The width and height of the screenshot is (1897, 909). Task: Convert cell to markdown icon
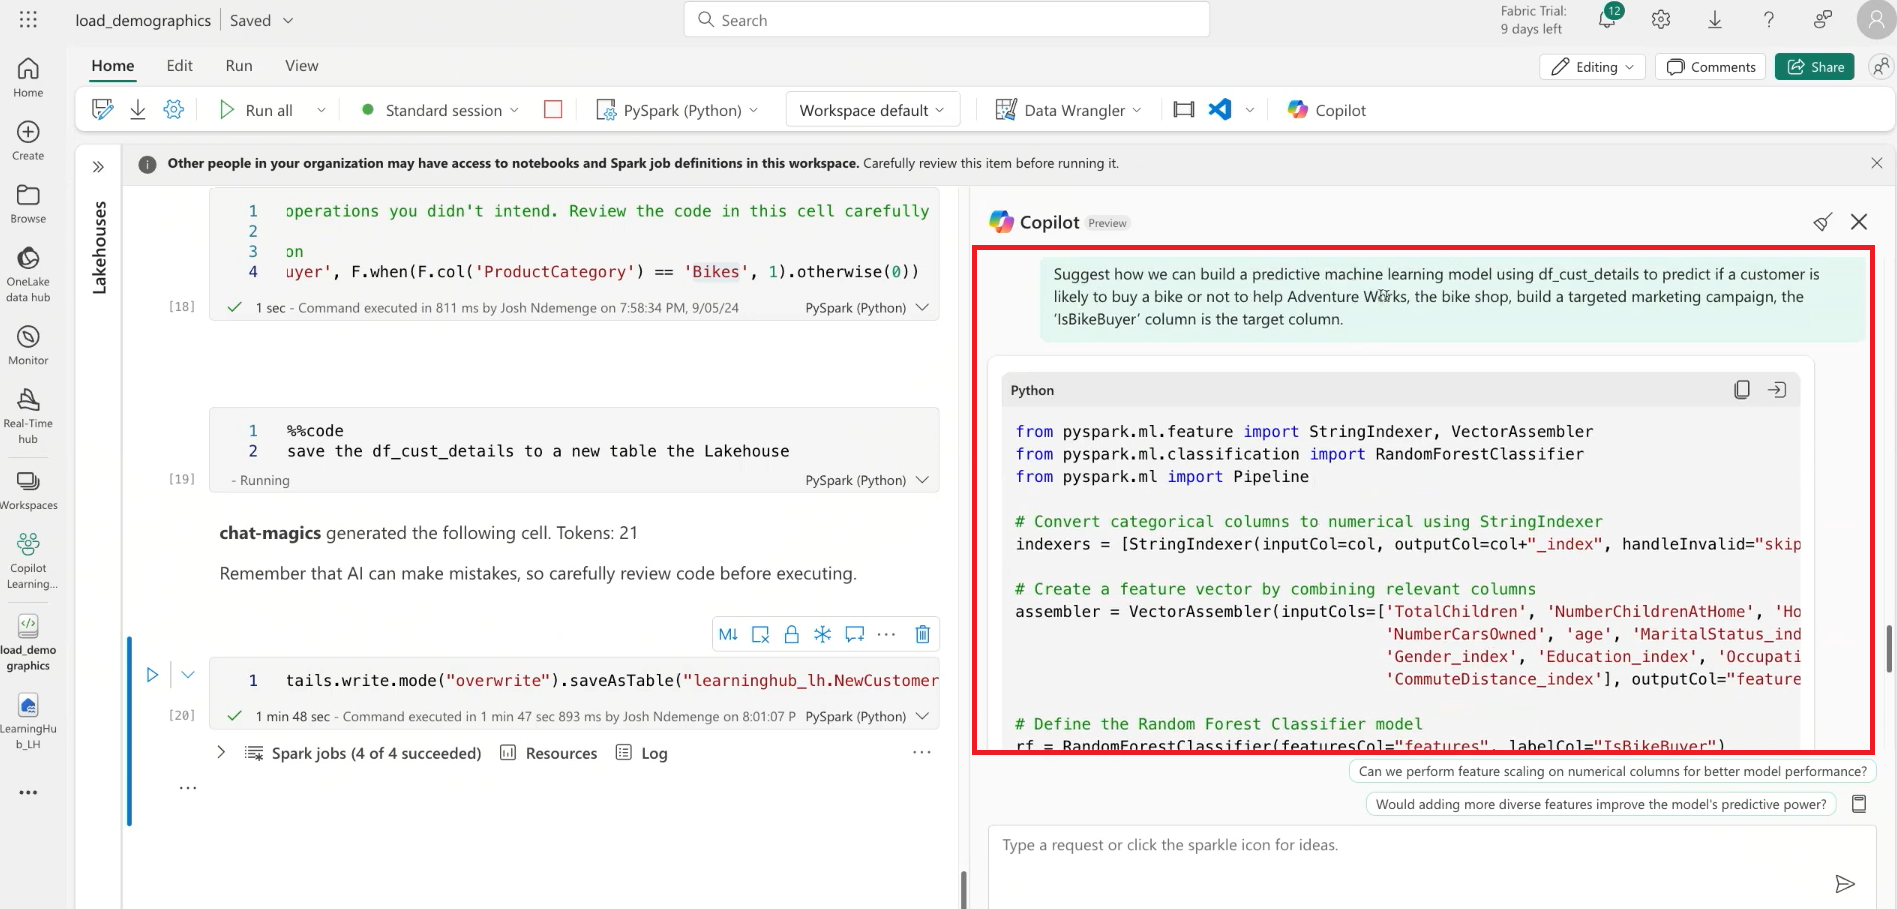pyautogui.click(x=728, y=634)
